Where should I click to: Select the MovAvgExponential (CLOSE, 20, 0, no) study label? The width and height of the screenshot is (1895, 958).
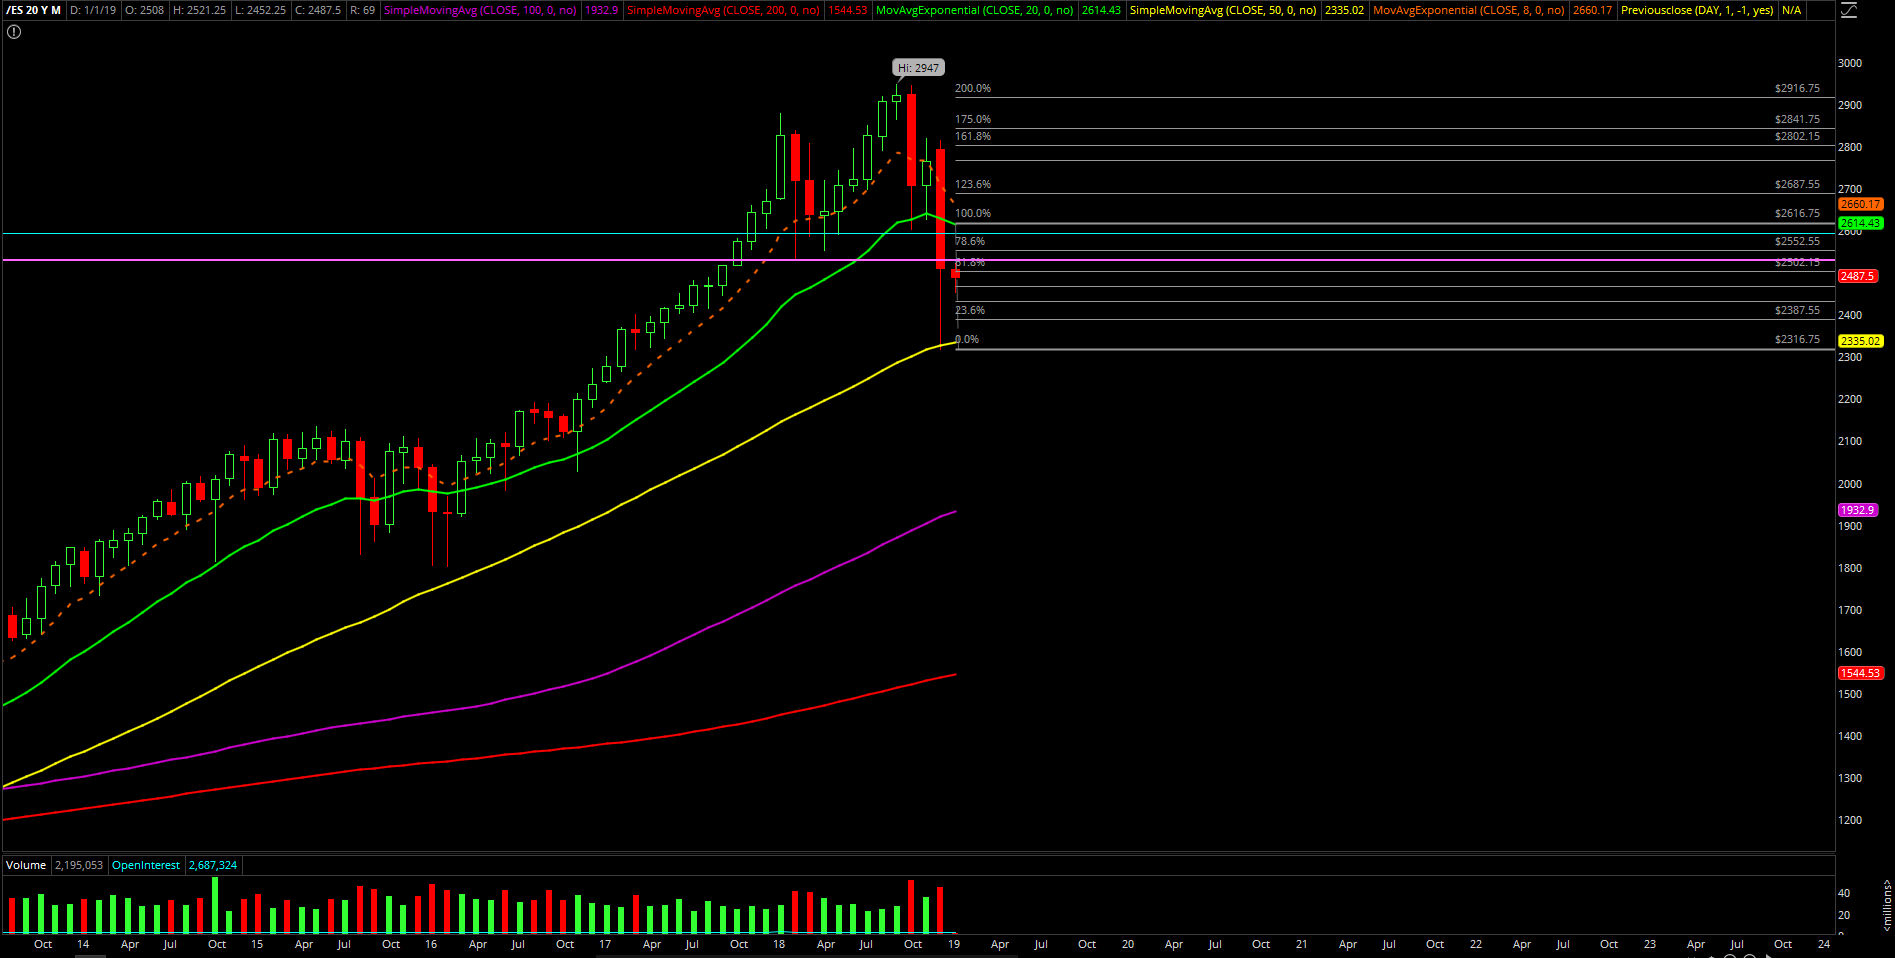coord(975,10)
